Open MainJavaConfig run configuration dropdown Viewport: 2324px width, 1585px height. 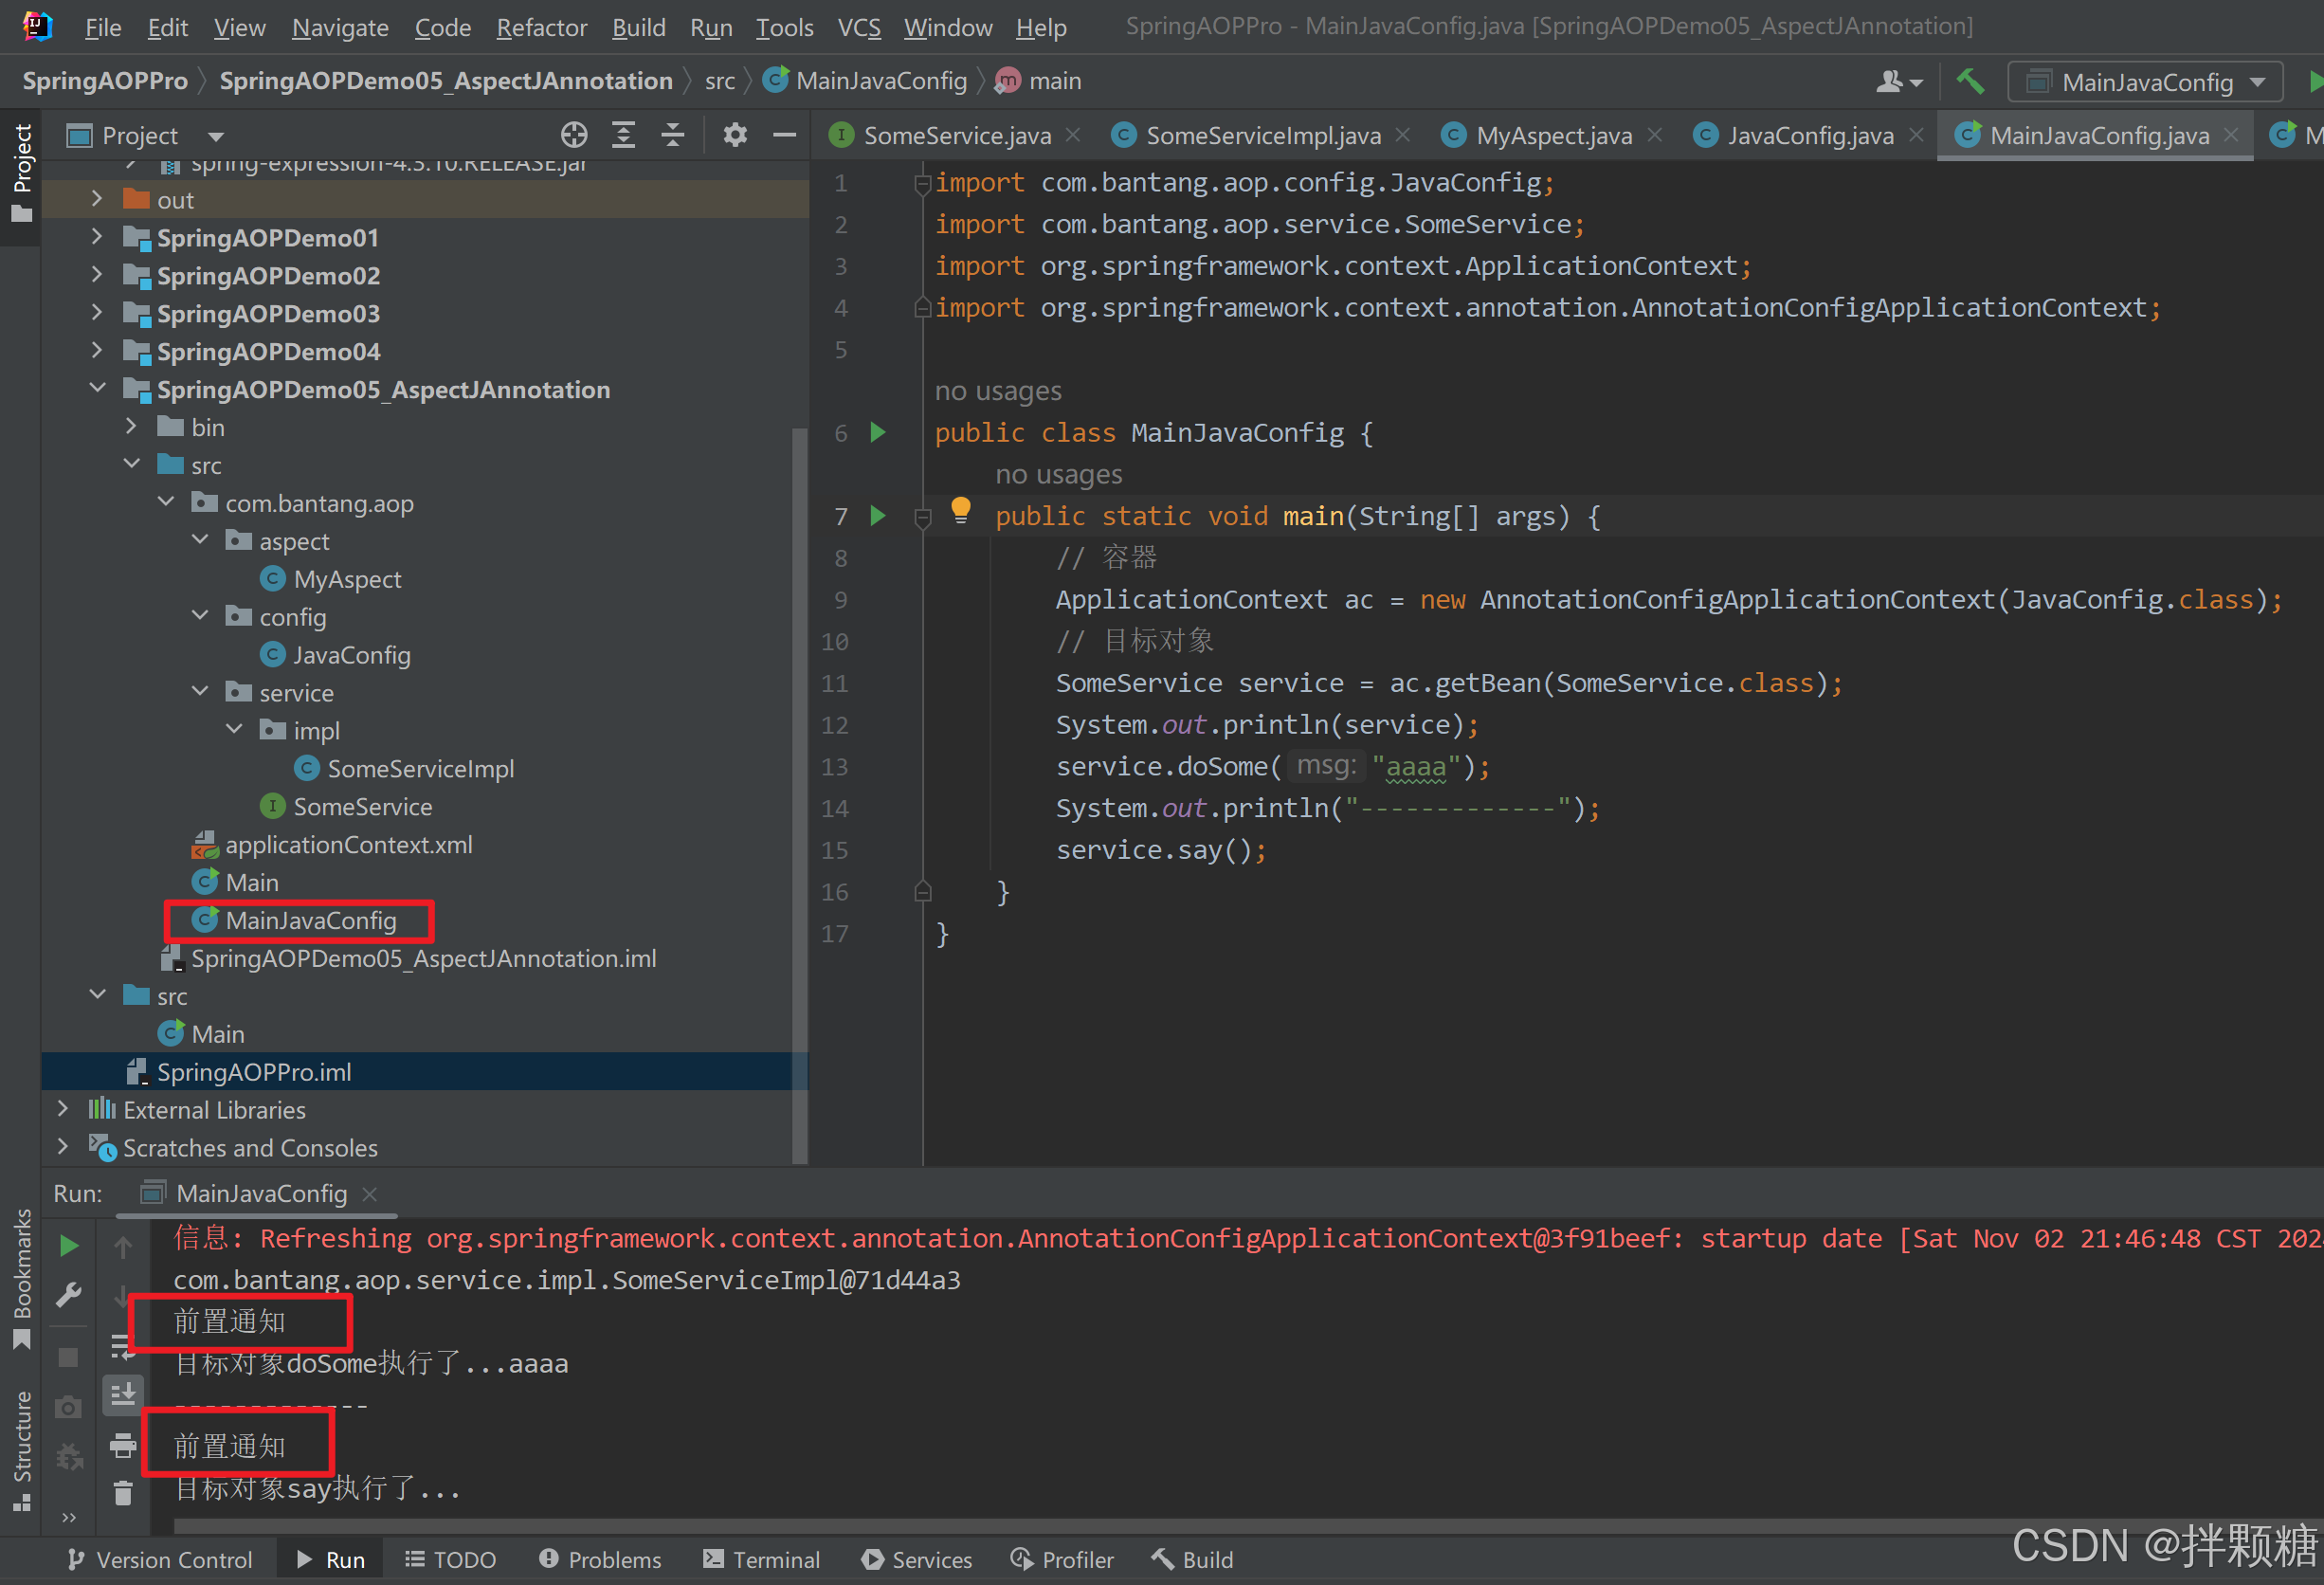click(2145, 82)
